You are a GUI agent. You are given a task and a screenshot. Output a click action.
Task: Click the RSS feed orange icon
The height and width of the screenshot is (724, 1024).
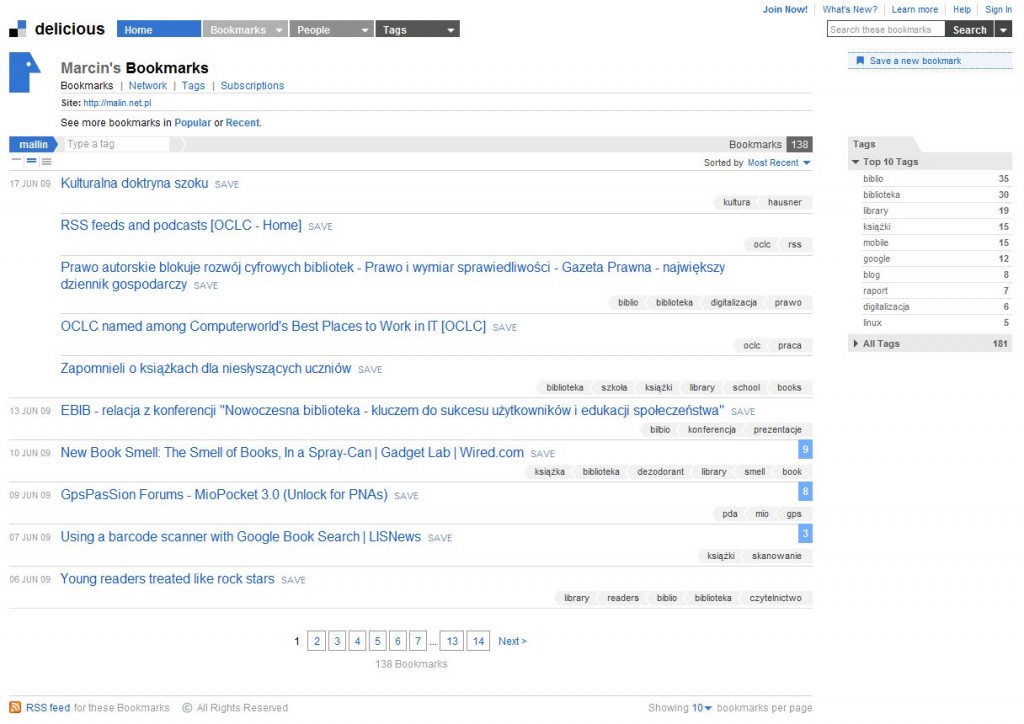click(15, 707)
